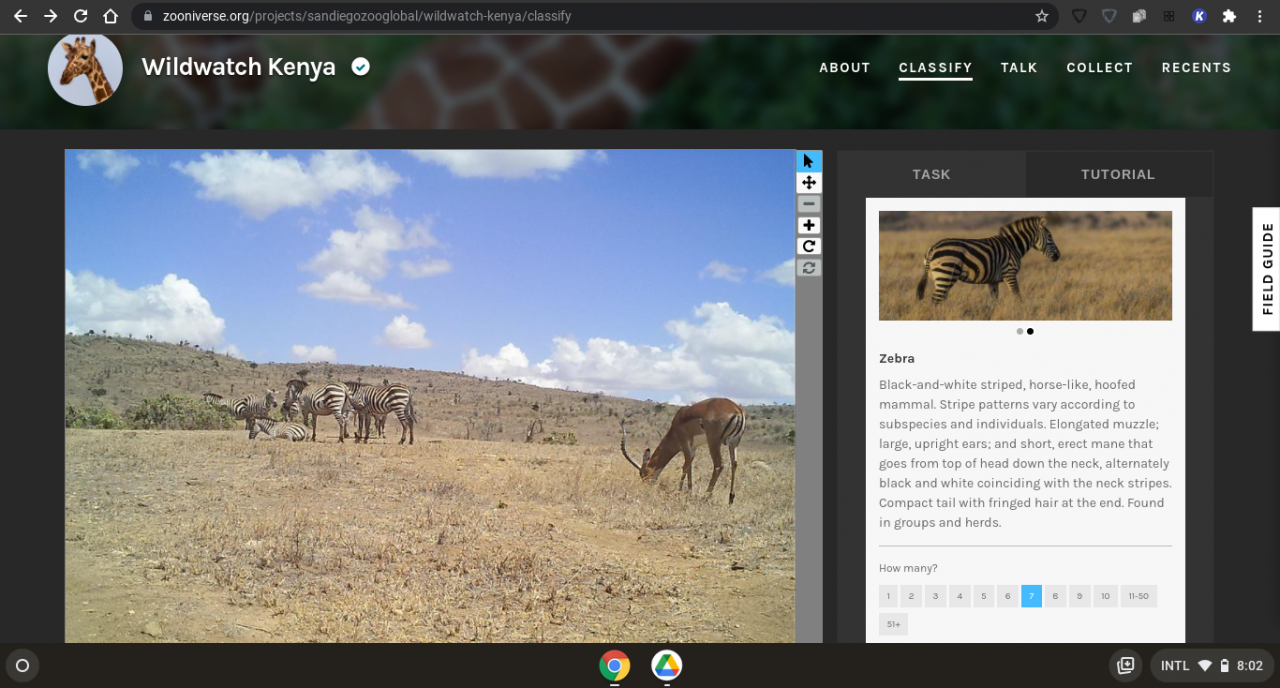Zoom out of the subject image
The image size is (1280, 688).
click(x=809, y=204)
